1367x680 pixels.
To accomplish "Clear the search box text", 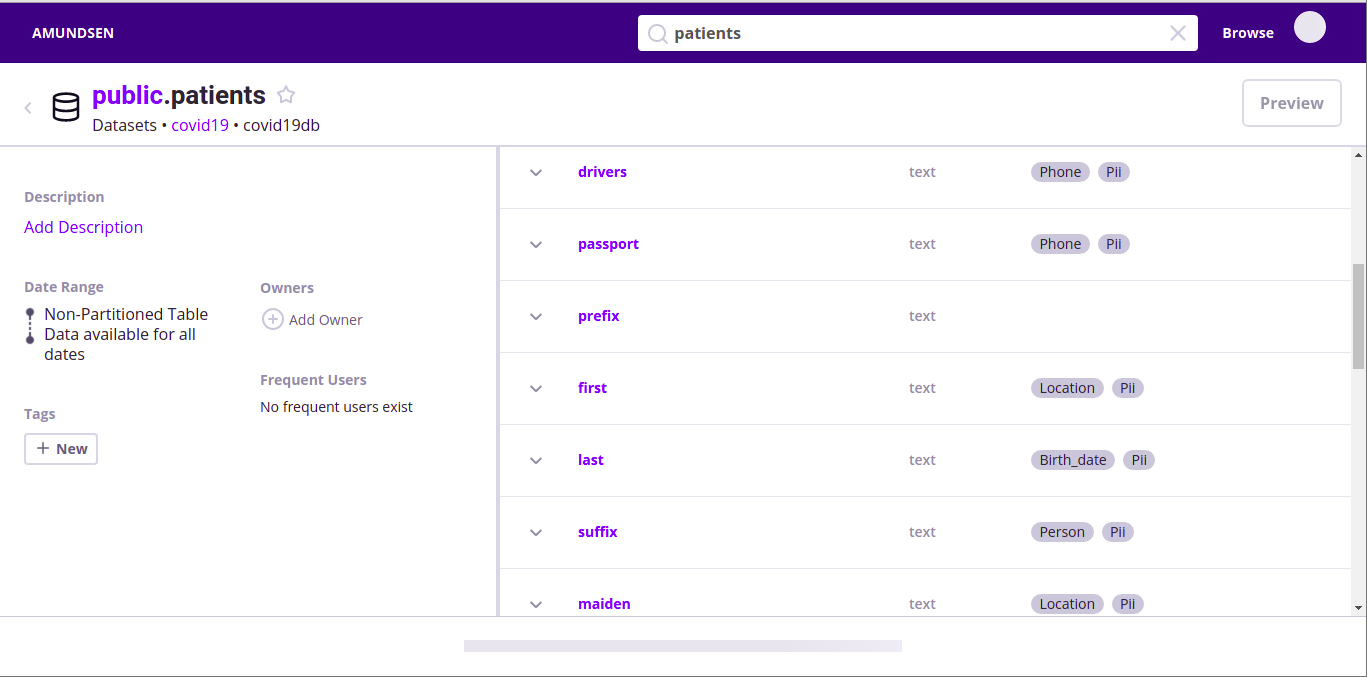I will (1177, 33).
